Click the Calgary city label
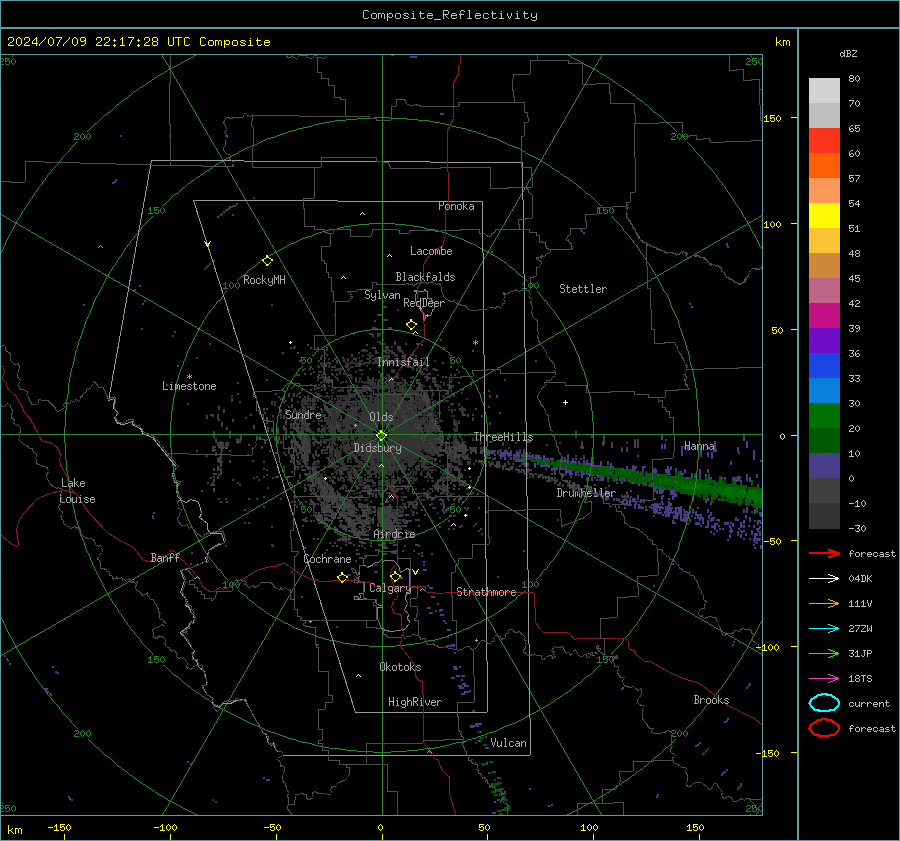 [x=390, y=588]
